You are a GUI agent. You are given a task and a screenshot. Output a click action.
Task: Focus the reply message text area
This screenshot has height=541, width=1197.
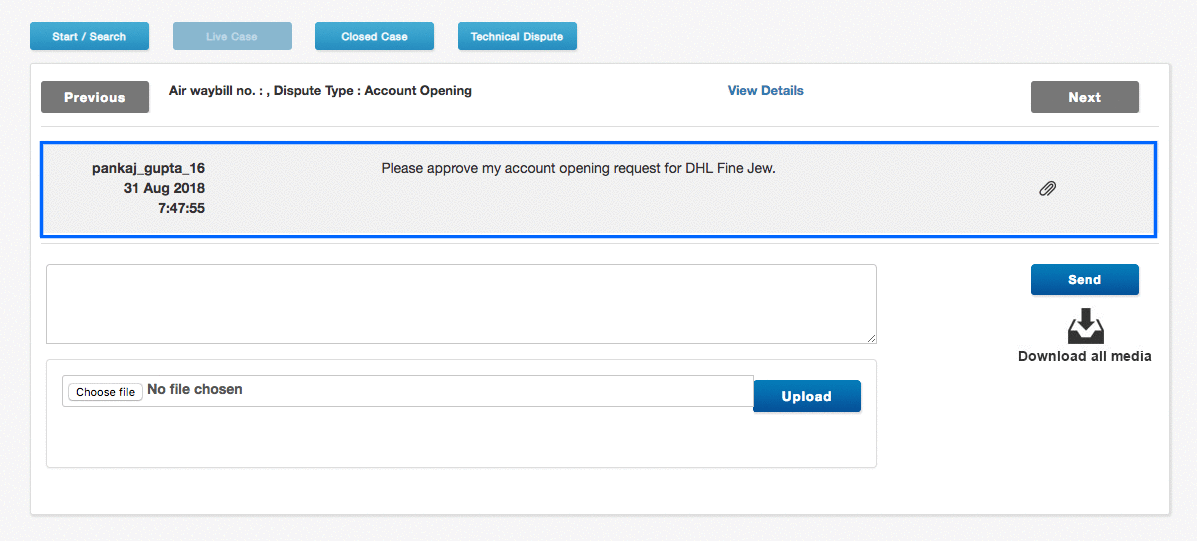[460, 304]
